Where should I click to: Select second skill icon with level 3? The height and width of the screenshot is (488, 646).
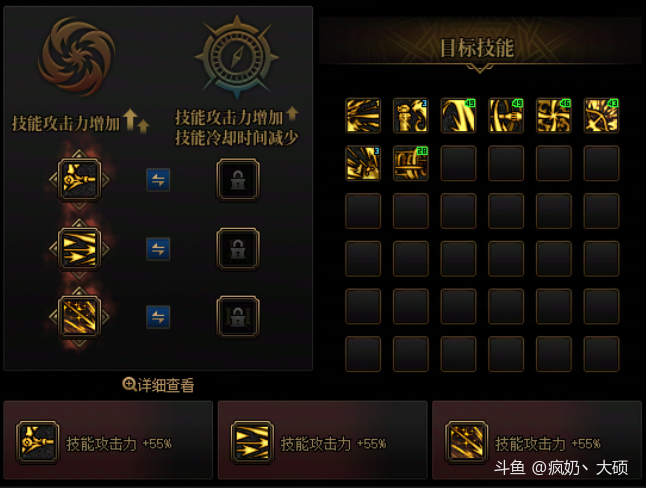point(363,163)
